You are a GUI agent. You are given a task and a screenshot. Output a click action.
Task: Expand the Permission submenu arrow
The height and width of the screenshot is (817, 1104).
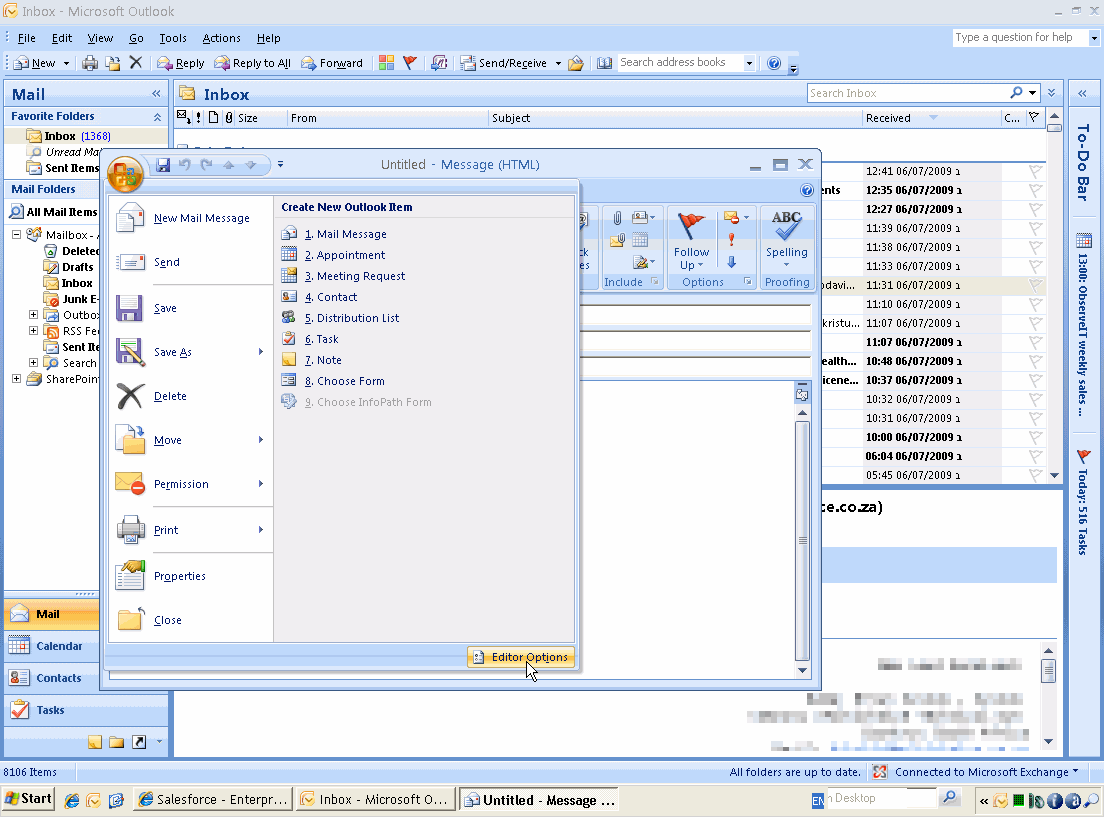click(261, 484)
